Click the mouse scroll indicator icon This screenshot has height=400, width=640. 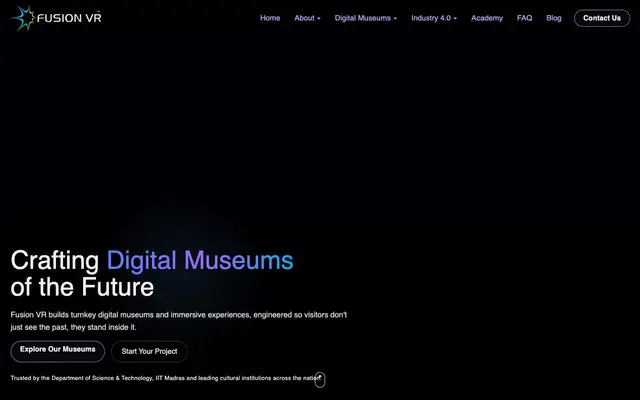coord(320,380)
